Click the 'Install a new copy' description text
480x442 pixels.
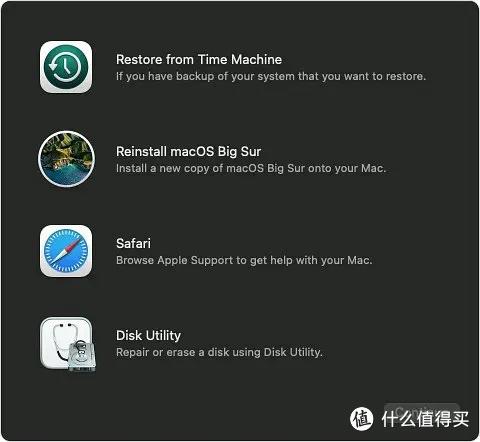click(251, 168)
